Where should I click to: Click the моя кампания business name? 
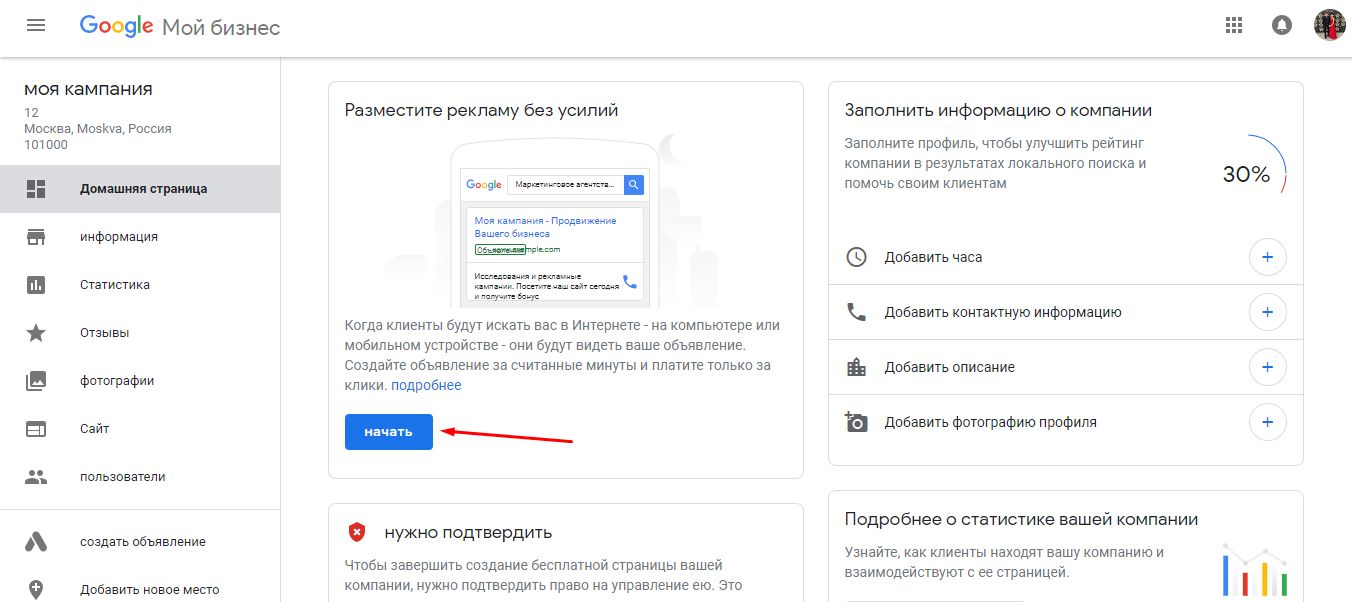(88, 89)
